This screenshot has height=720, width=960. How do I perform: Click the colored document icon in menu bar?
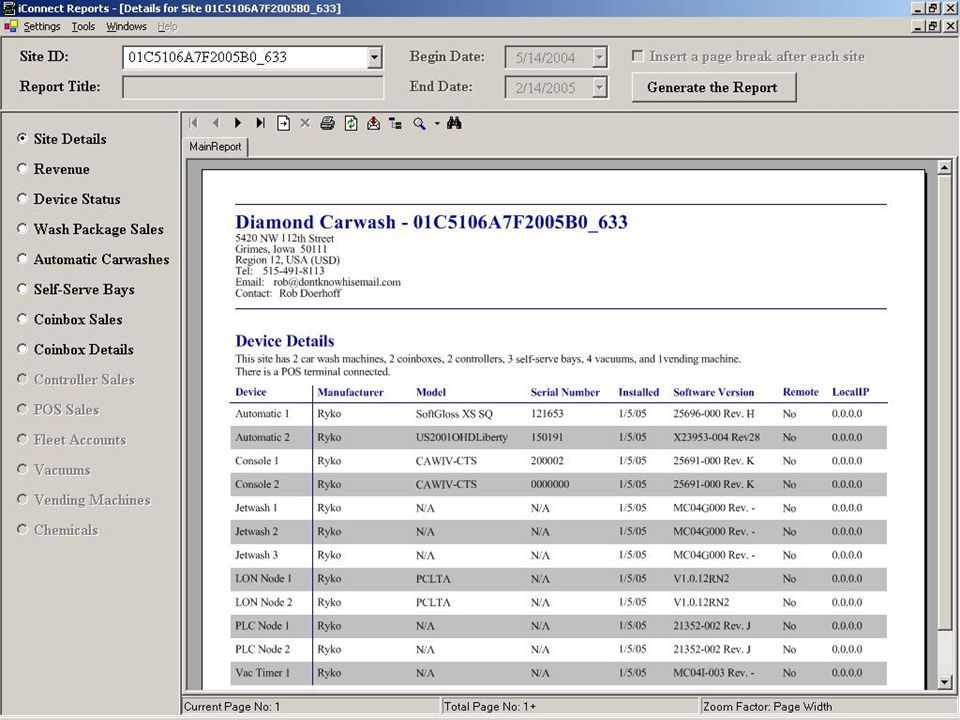10,26
